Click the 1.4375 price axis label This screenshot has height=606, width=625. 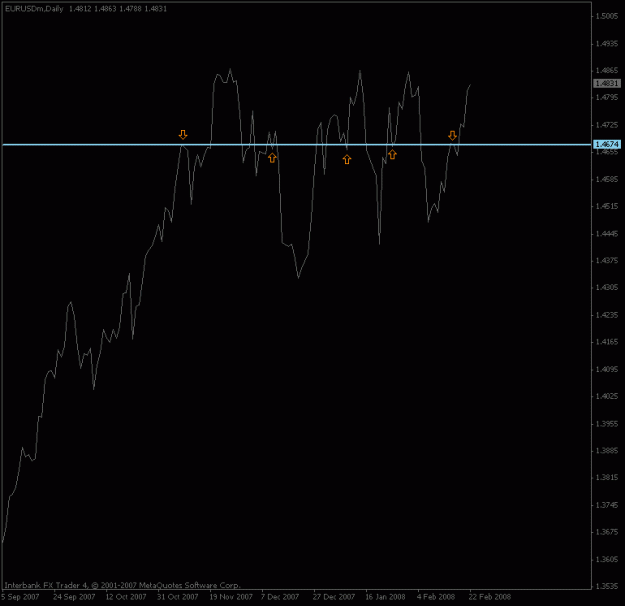pyautogui.click(x=607, y=260)
